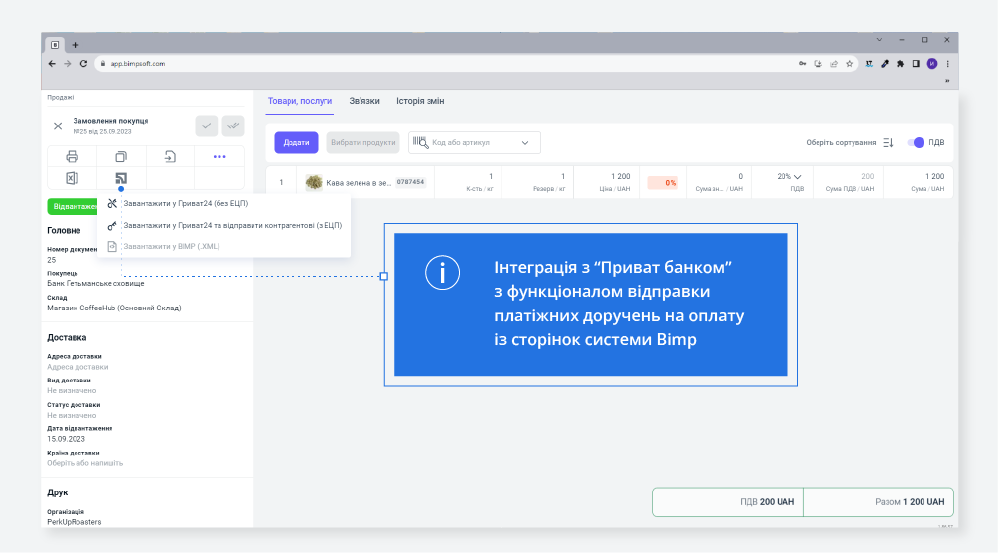The image size is (1000, 554).
Task: Toggle the ПДВ switch off
Action: click(x=915, y=142)
